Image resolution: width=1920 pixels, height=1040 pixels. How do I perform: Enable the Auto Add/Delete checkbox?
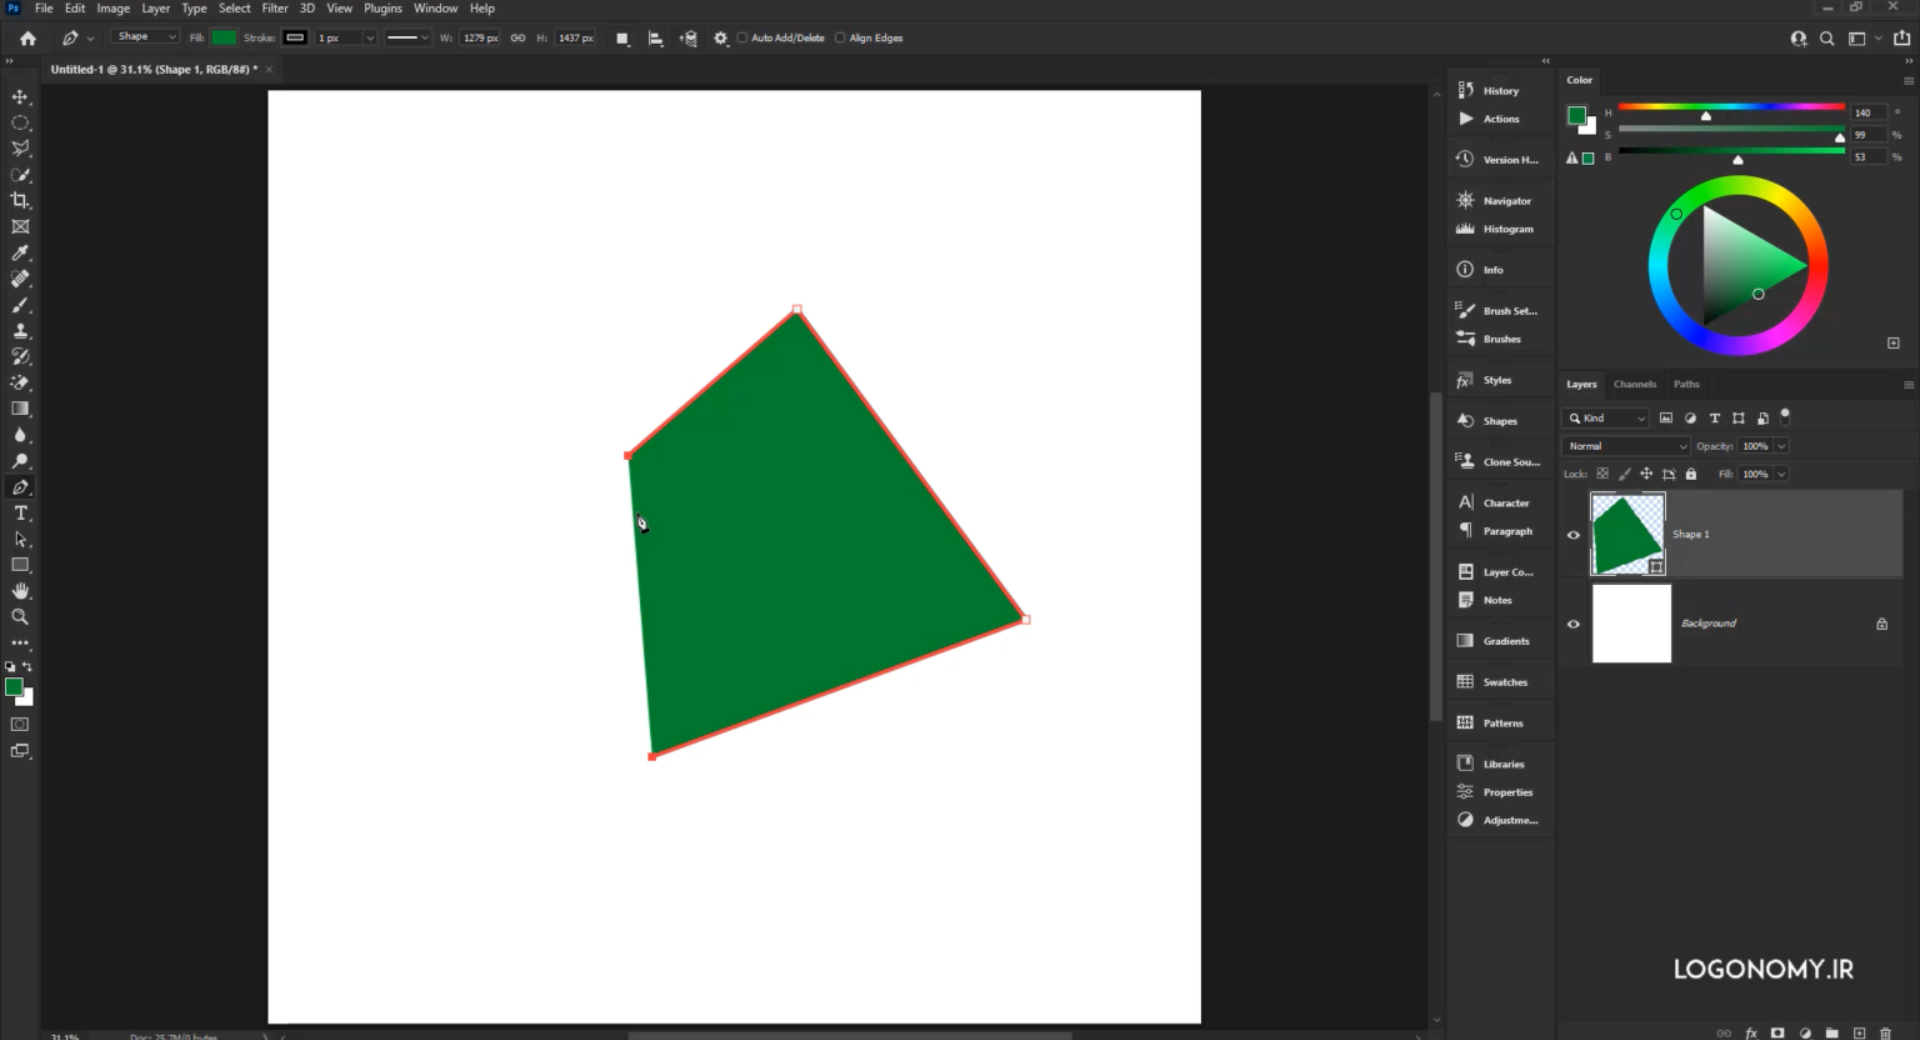point(742,38)
